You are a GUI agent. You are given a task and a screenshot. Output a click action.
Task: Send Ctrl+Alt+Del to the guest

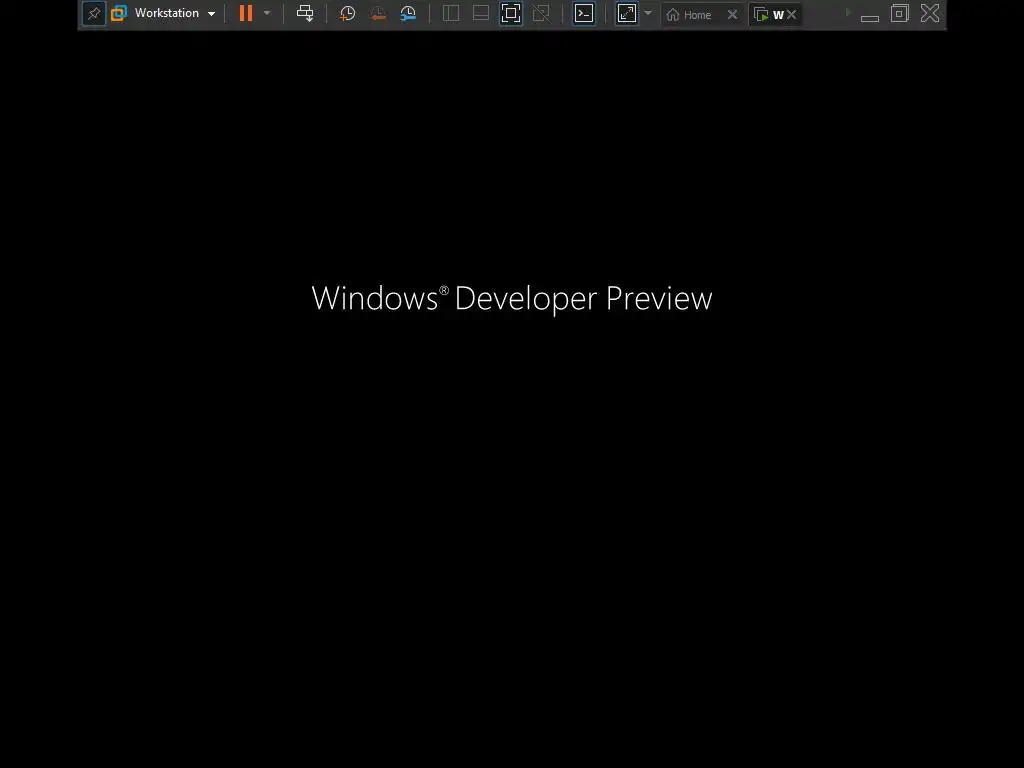[x=305, y=13]
